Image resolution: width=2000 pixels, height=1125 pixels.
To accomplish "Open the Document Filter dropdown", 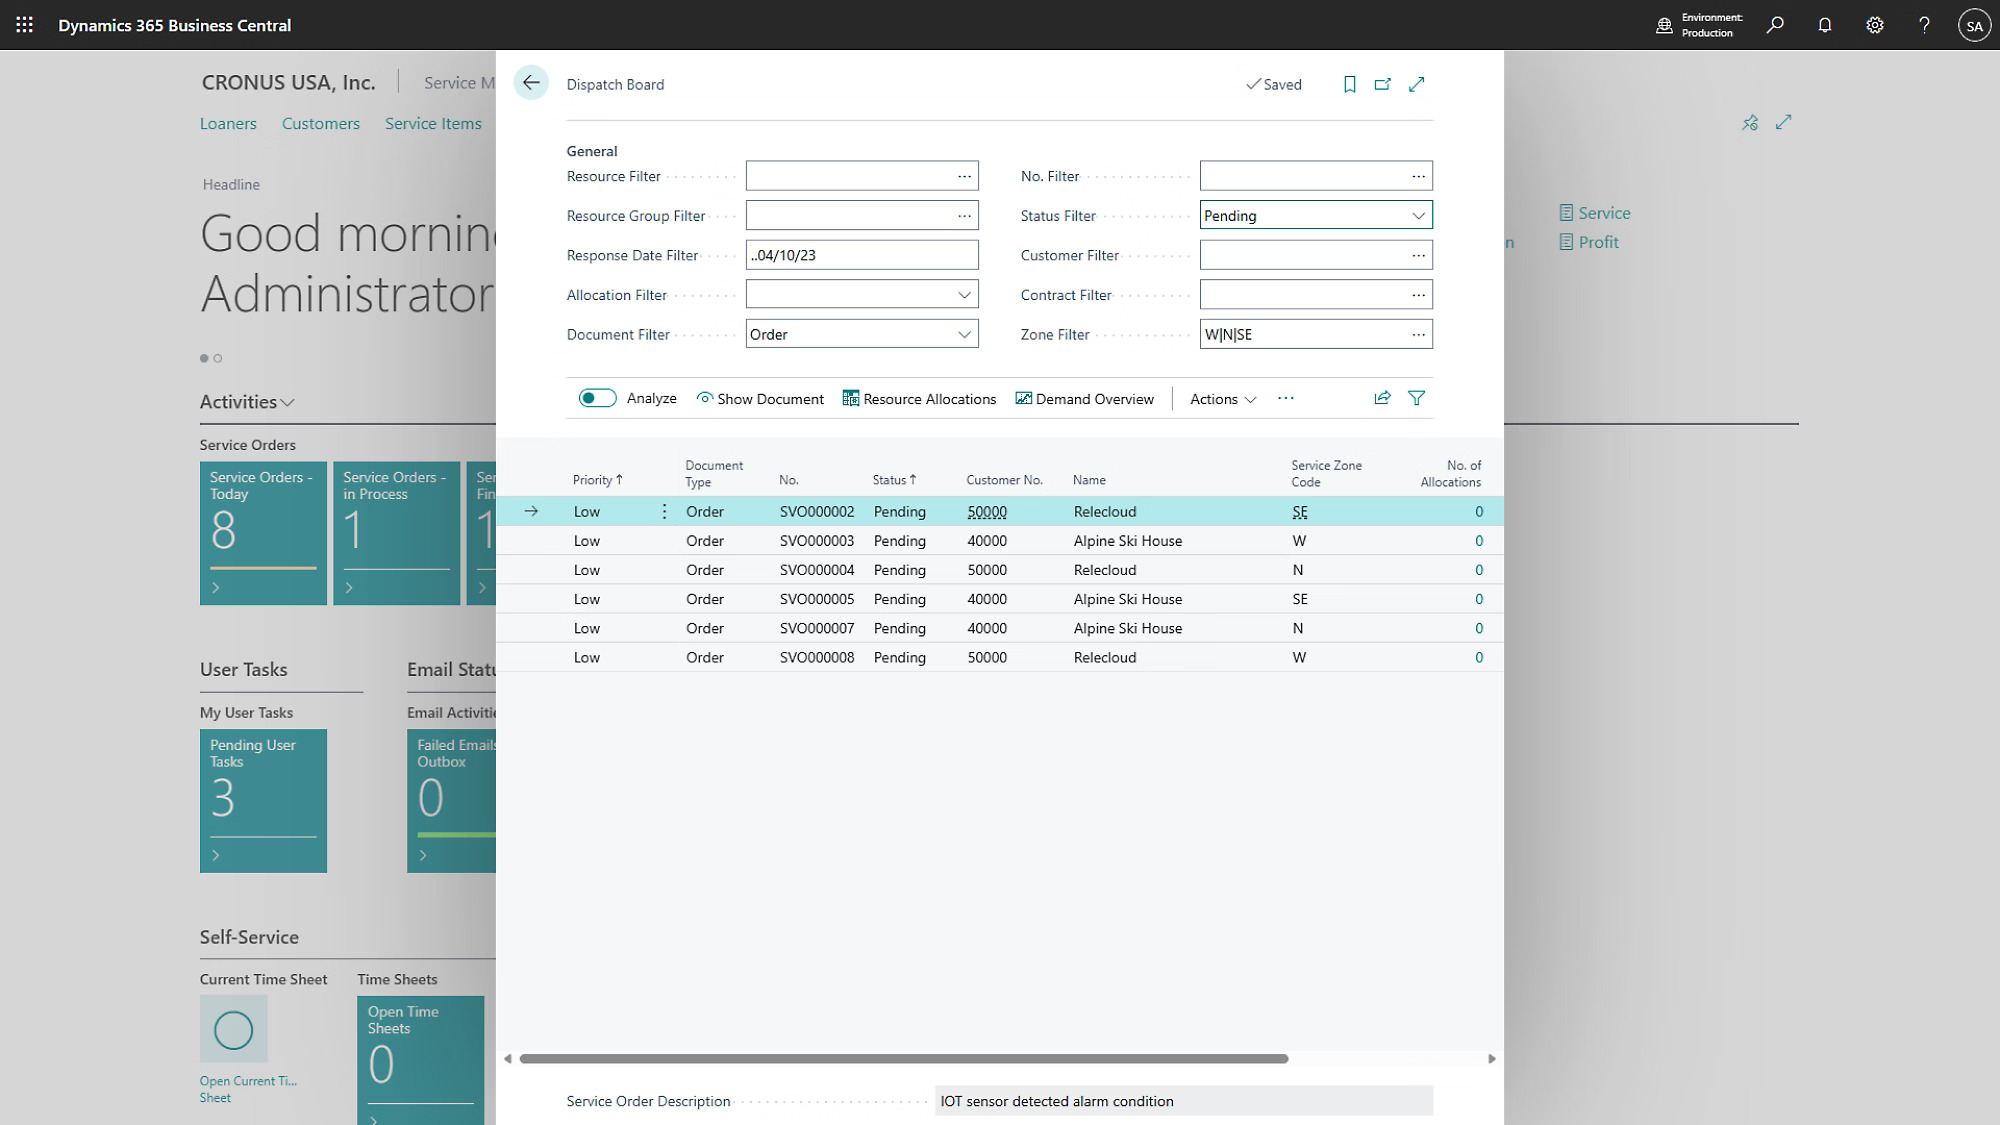I will 963,334.
